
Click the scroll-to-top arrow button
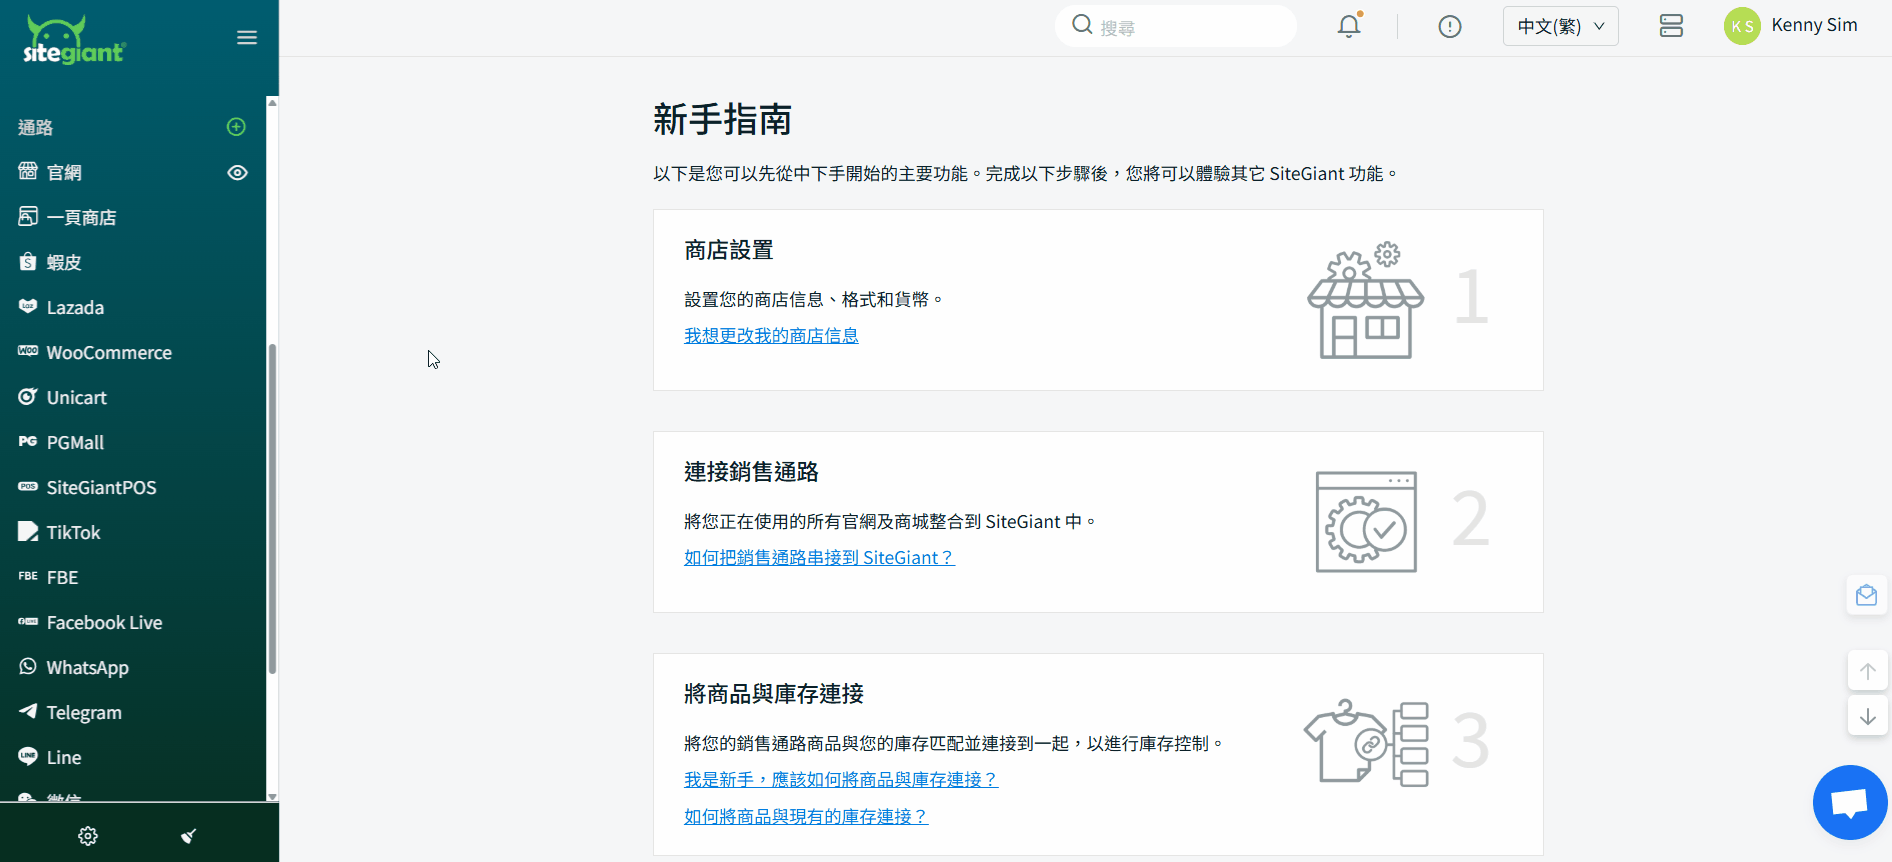point(1867,671)
